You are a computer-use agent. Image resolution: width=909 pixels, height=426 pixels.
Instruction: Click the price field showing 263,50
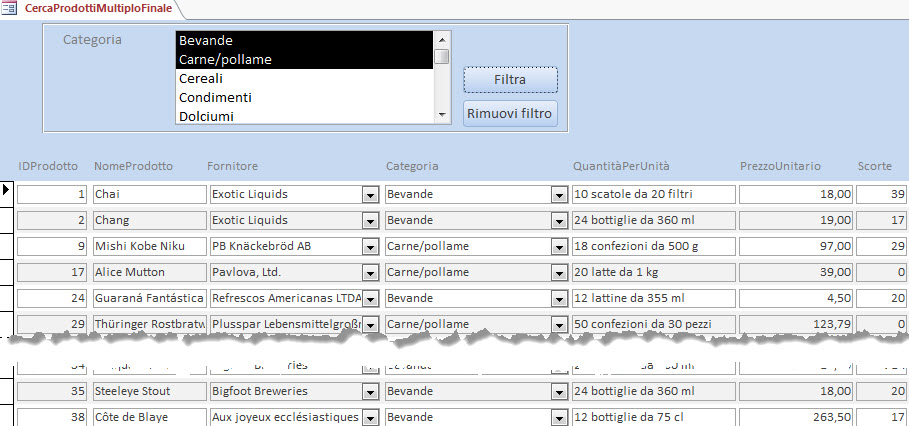coord(796,418)
